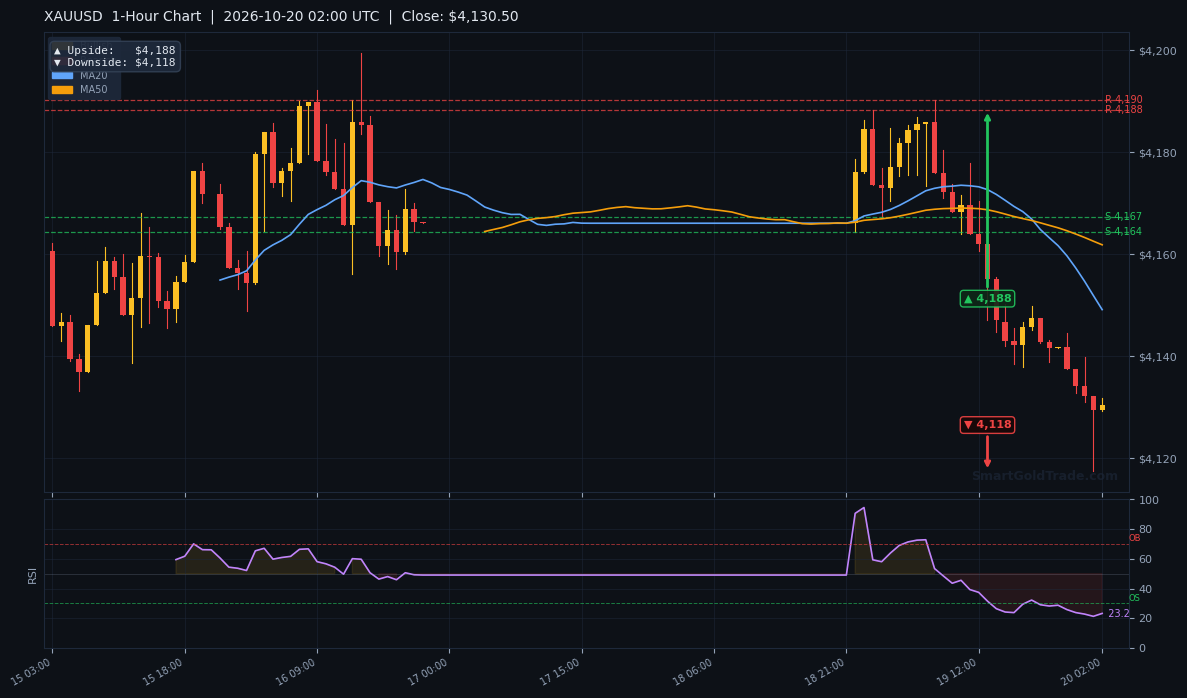
Task: Click the 18 06:00 time axis label
Action: pos(692,672)
